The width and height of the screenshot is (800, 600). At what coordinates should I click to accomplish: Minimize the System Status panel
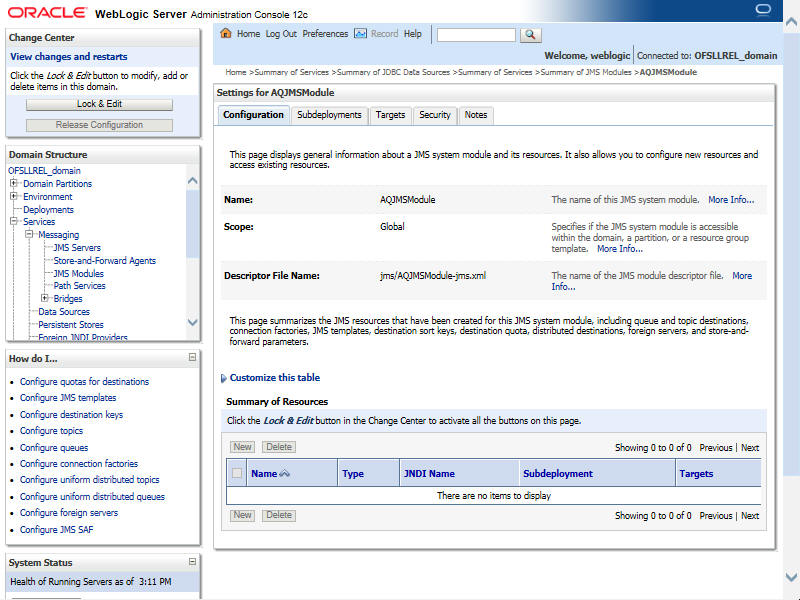[x=192, y=561]
